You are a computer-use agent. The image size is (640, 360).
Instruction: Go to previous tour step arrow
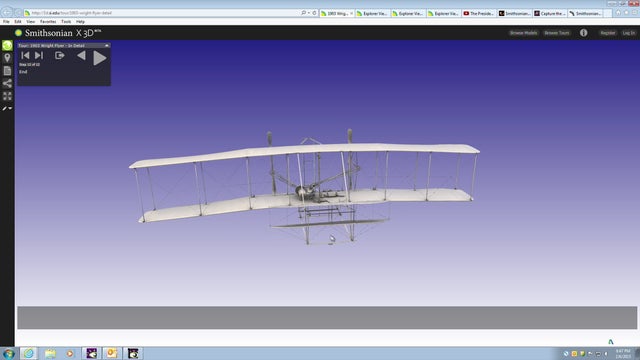click(81, 56)
